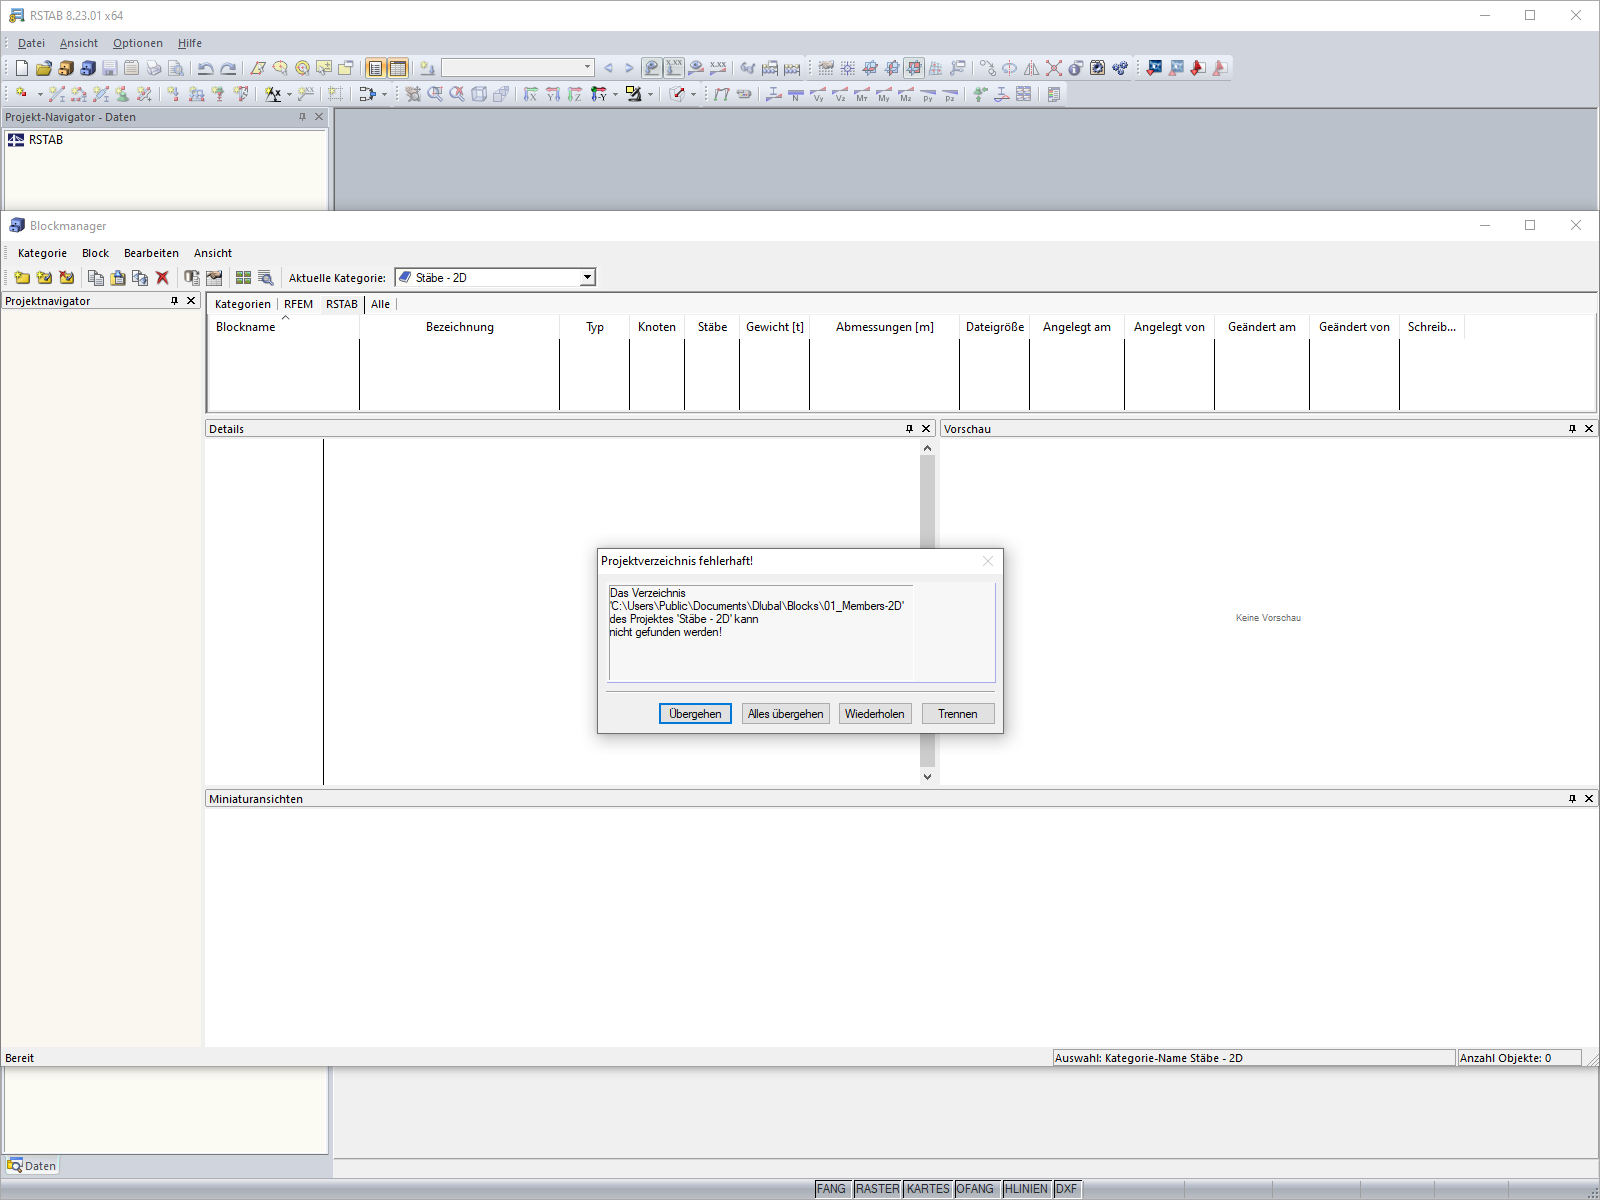Activate the Undo icon in main toolbar

point(206,67)
